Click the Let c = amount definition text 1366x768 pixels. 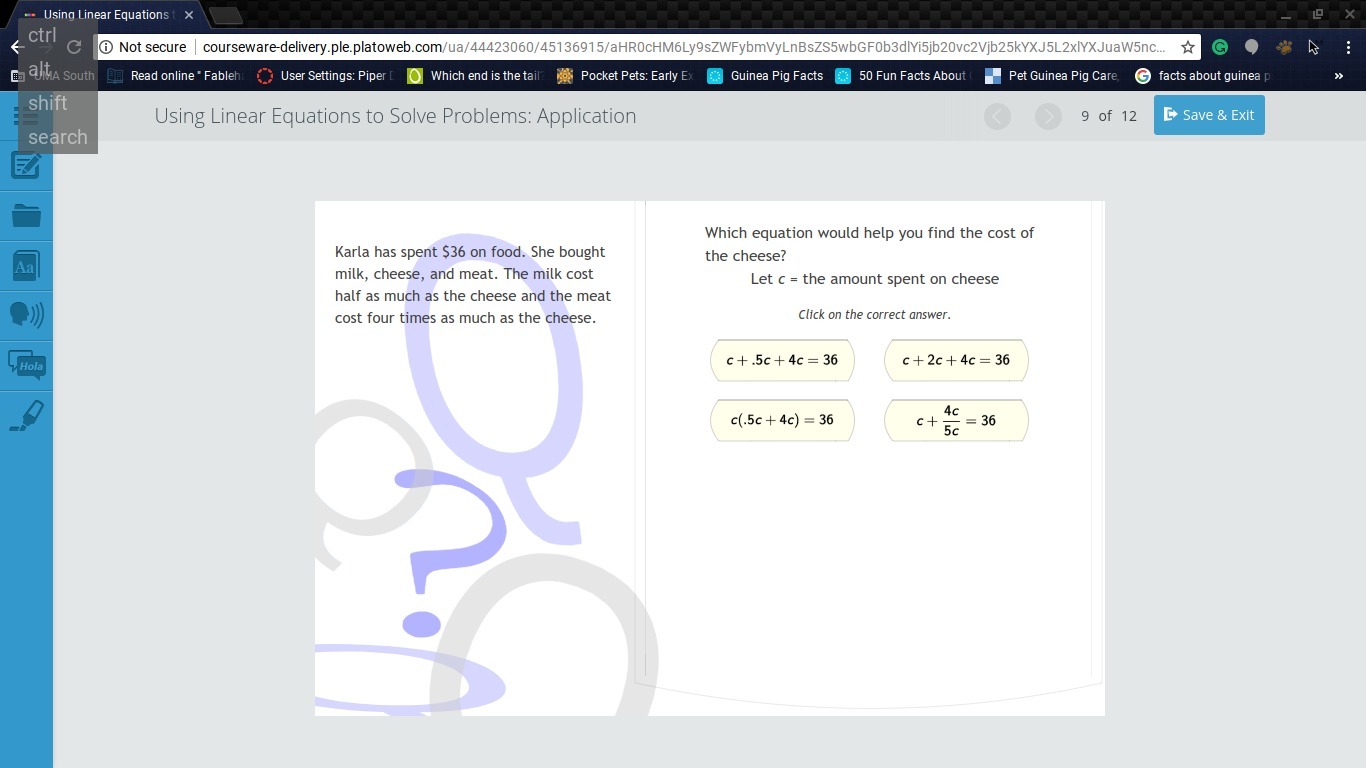[875, 279]
